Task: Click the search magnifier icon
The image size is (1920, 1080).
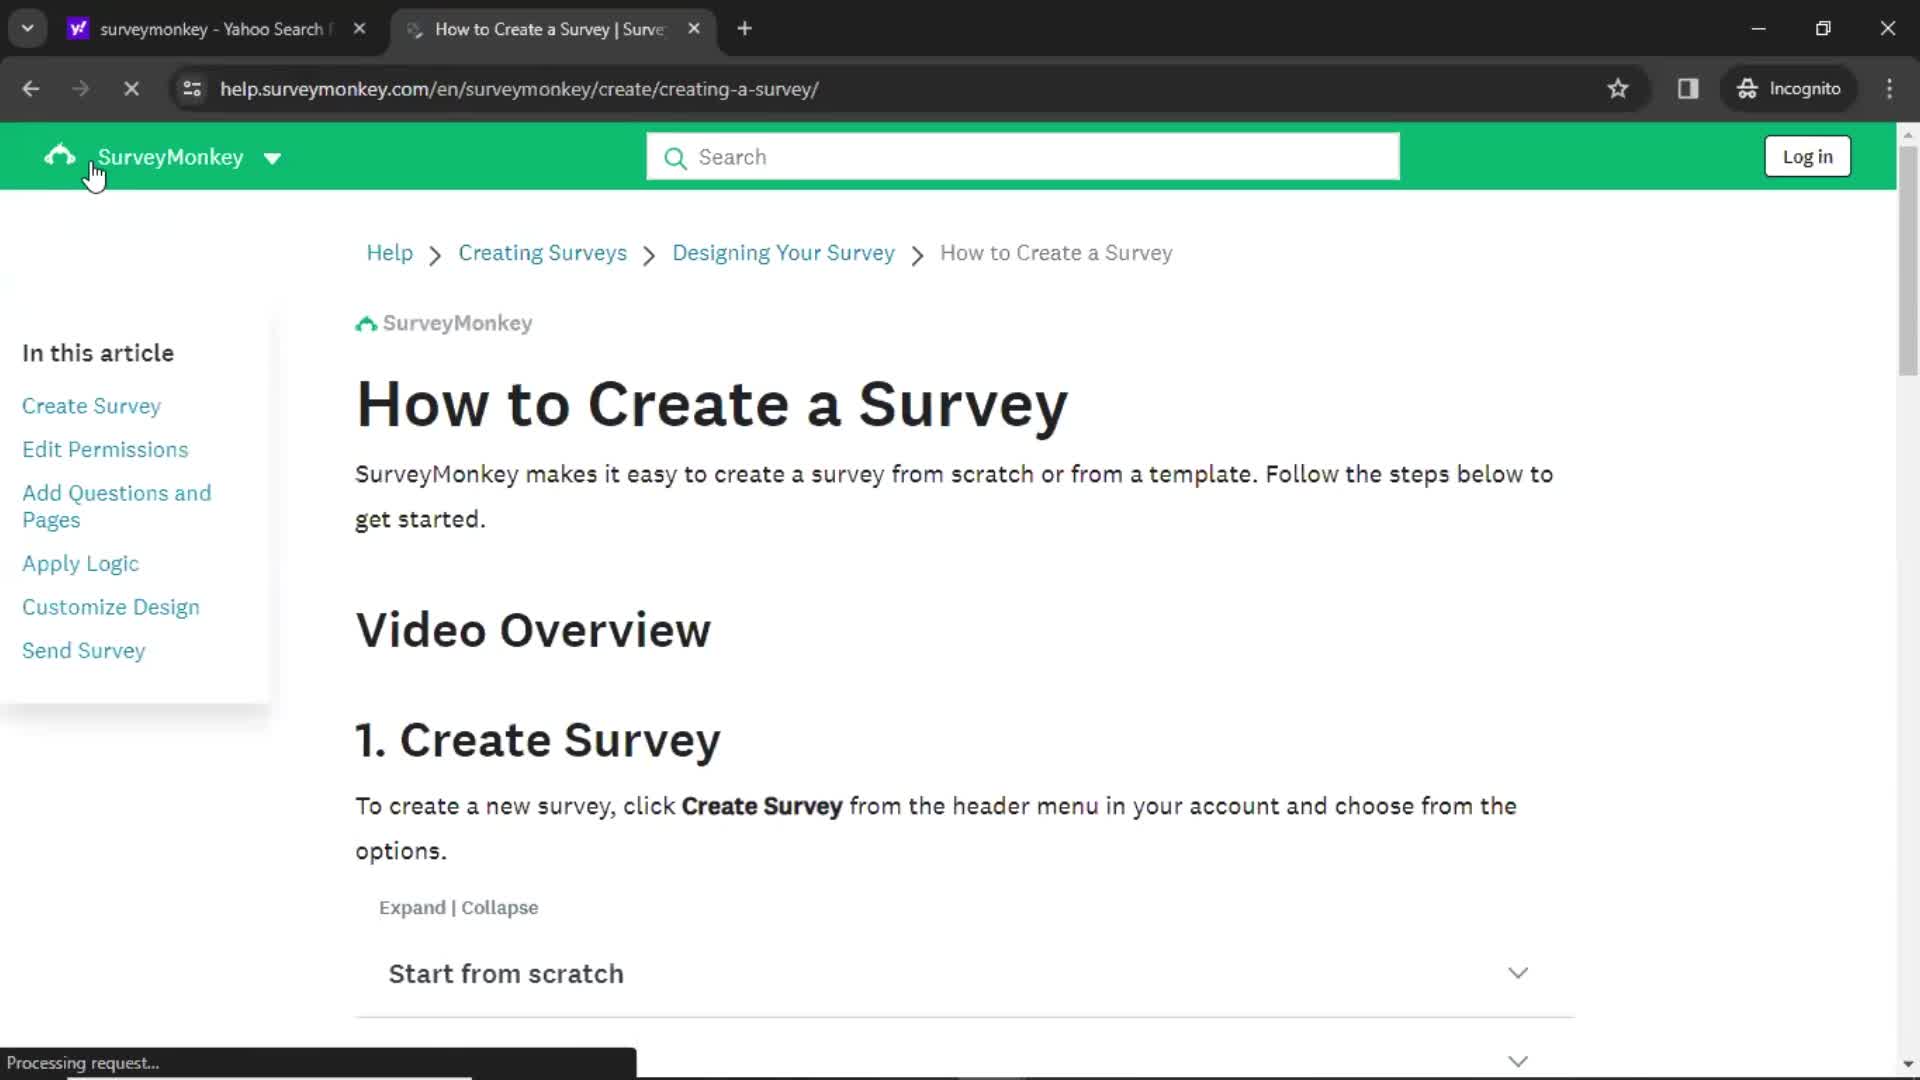Action: (x=675, y=158)
